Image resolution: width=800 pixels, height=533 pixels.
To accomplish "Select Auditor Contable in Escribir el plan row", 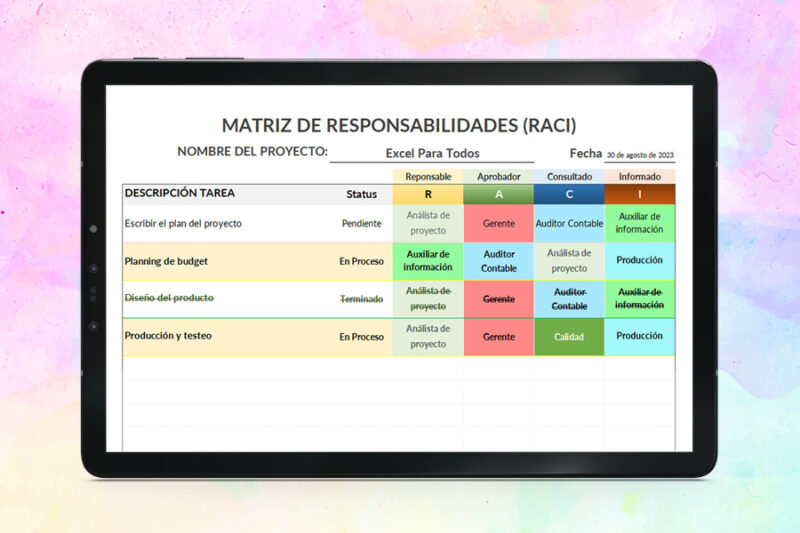I will [x=569, y=223].
